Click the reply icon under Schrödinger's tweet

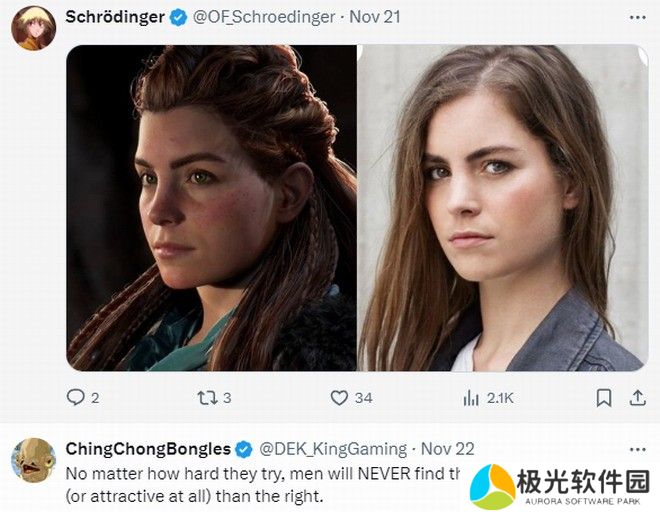click(76, 397)
